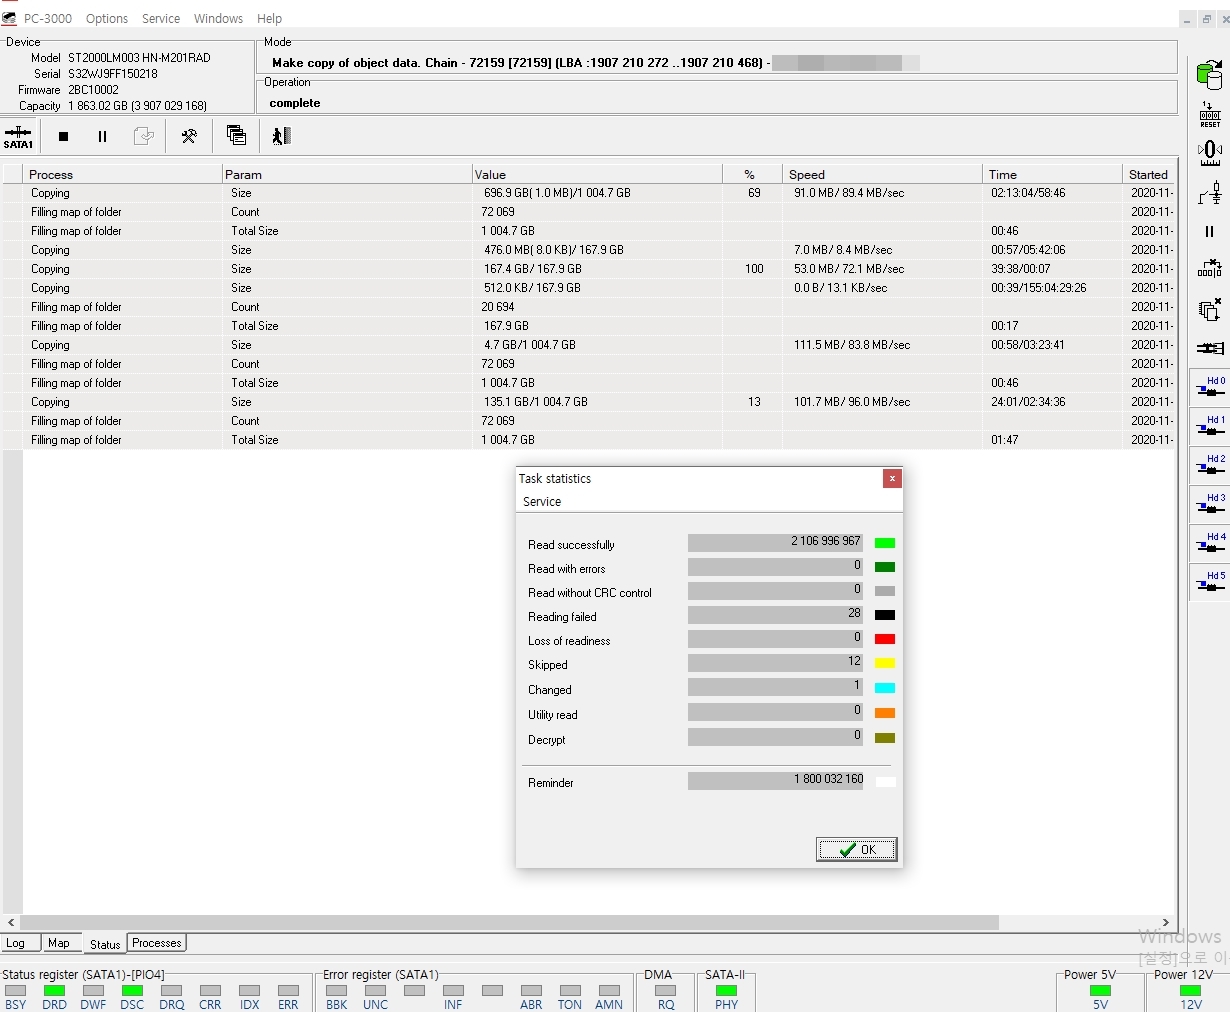The height and width of the screenshot is (1012, 1230).
Task: Open the Service menu in menu bar
Action: [161, 19]
